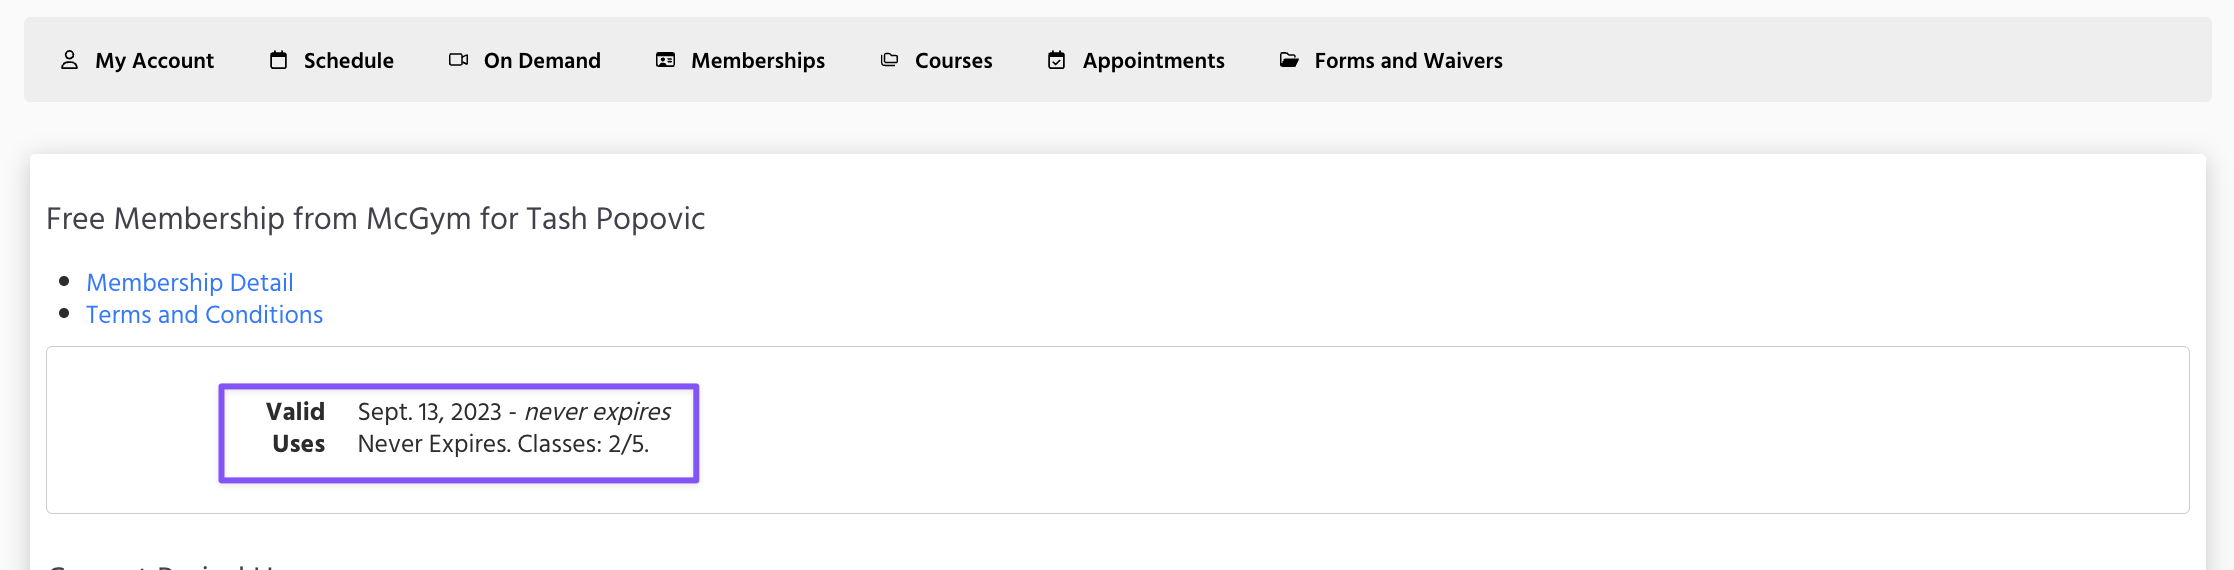Click the open folder icon for Forms and Waivers
Image resolution: width=2234 pixels, height=570 pixels.
(1289, 60)
